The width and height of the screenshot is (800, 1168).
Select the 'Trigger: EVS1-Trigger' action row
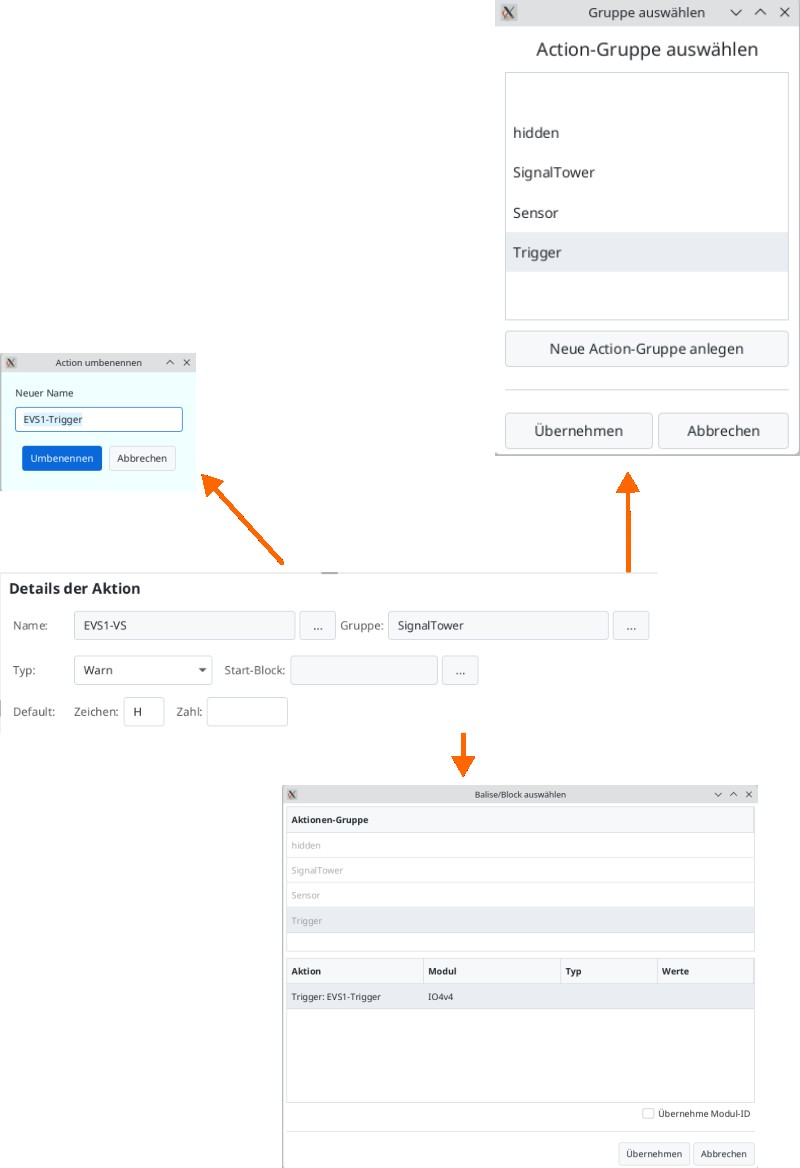(x=520, y=997)
